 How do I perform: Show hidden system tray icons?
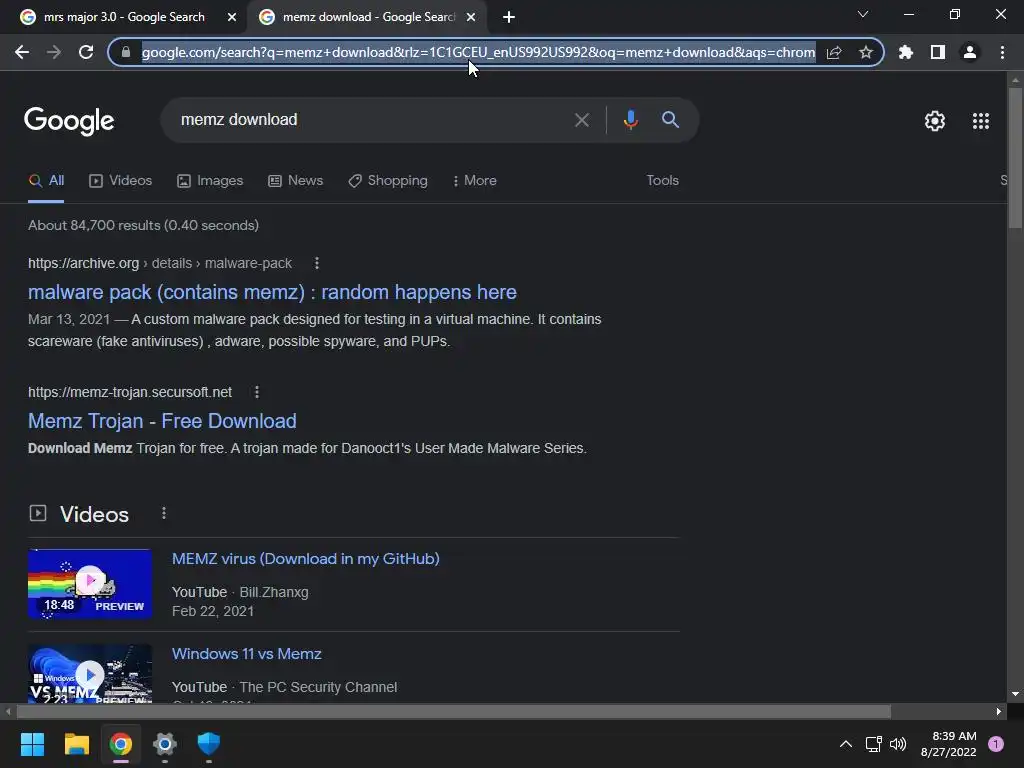tap(846, 744)
